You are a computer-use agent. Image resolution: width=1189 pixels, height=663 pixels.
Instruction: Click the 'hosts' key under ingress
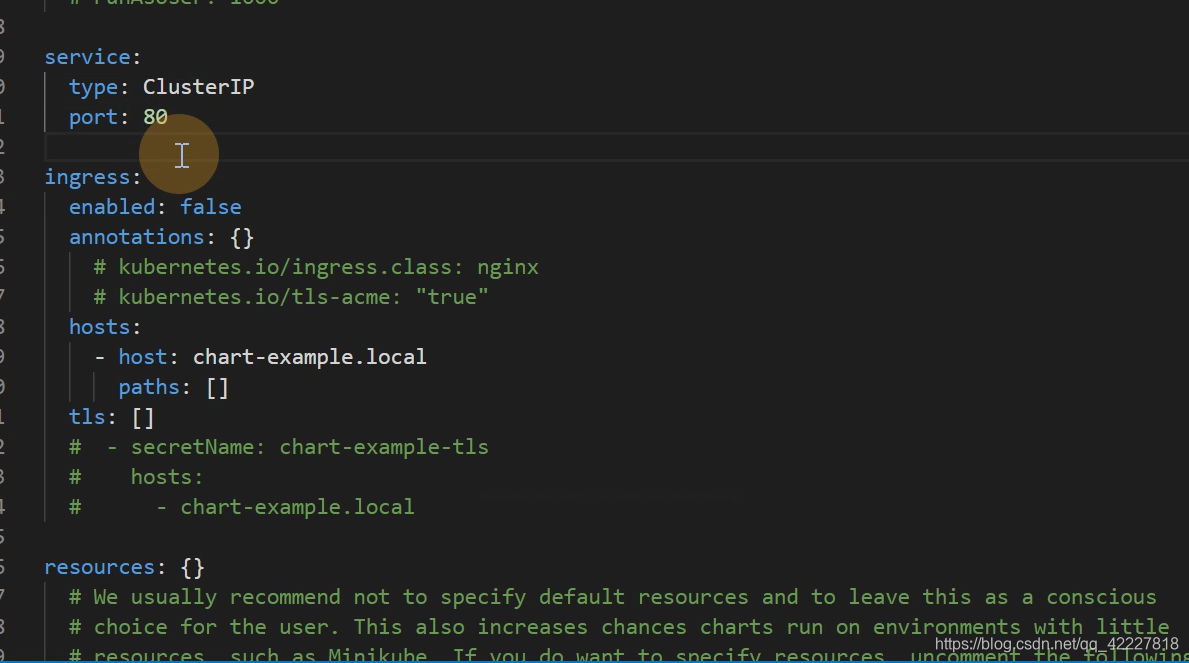[x=100, y=327]
